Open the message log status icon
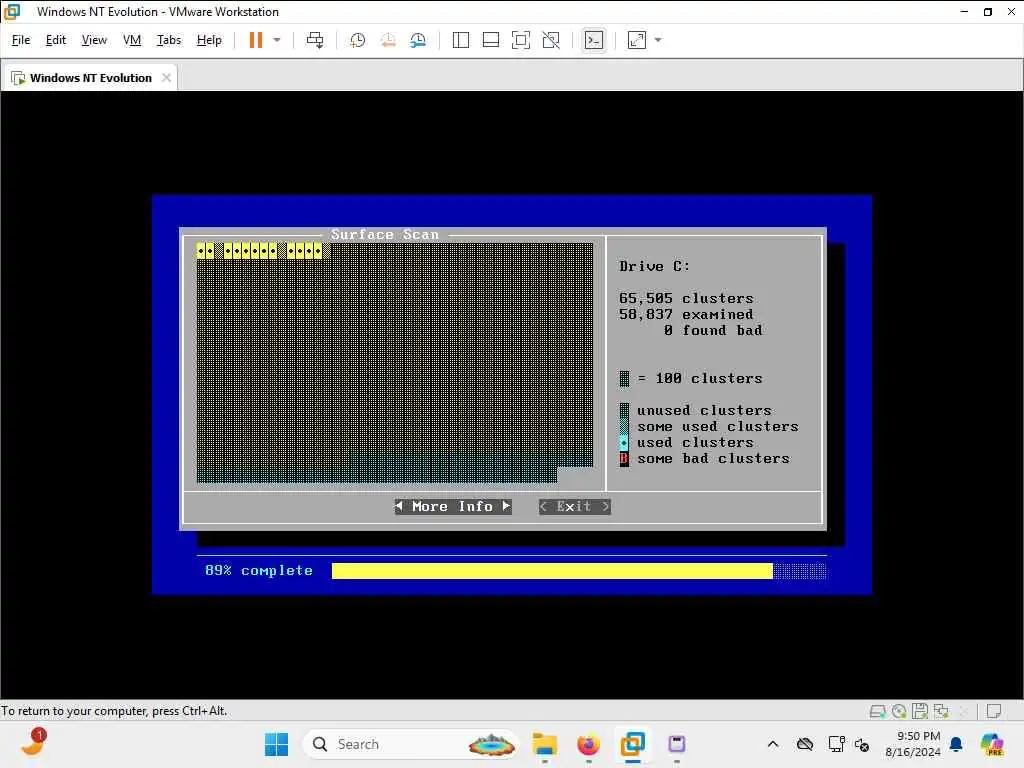The height and width of the screenshot is (768, 1024). click(x=994, y=711)
